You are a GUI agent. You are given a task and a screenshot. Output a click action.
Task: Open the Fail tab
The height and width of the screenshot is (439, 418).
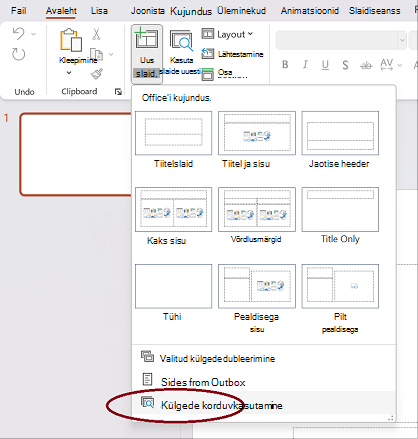[18, 11]
